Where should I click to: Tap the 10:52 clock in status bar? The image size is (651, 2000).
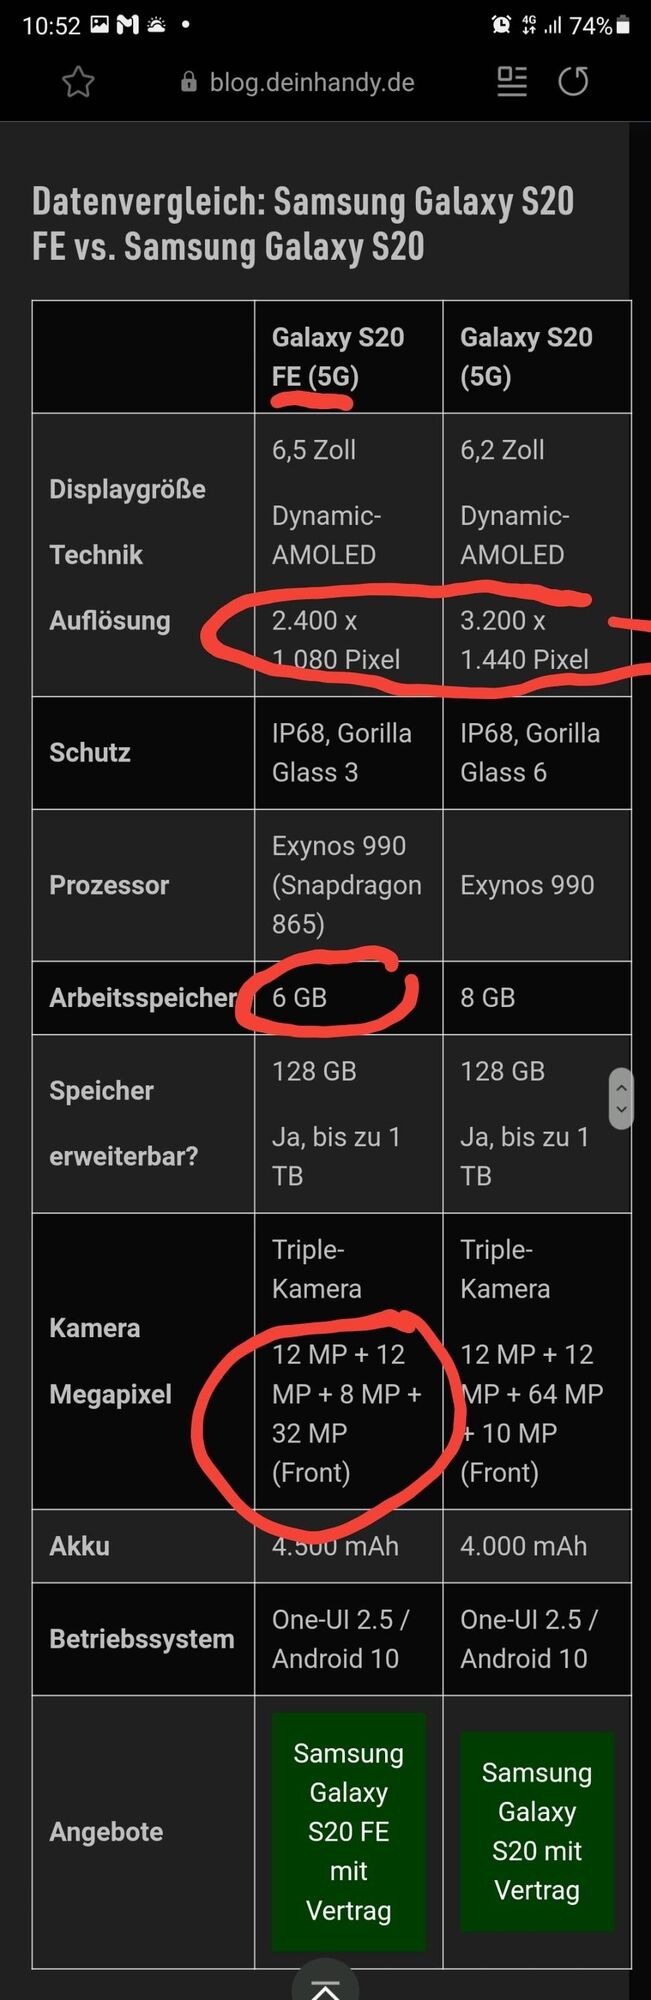click(x=51, y=26)
